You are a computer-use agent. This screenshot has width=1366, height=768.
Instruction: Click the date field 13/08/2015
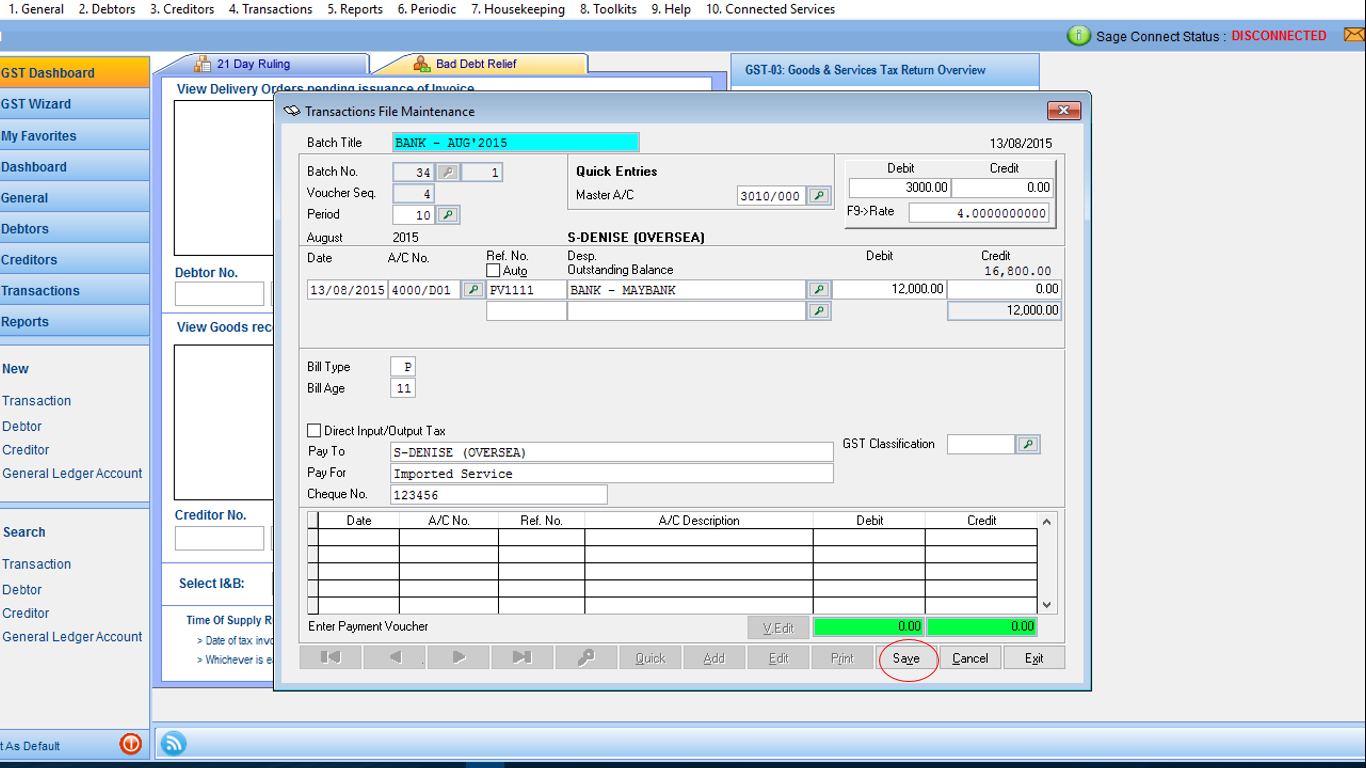(x=347, y=289)
